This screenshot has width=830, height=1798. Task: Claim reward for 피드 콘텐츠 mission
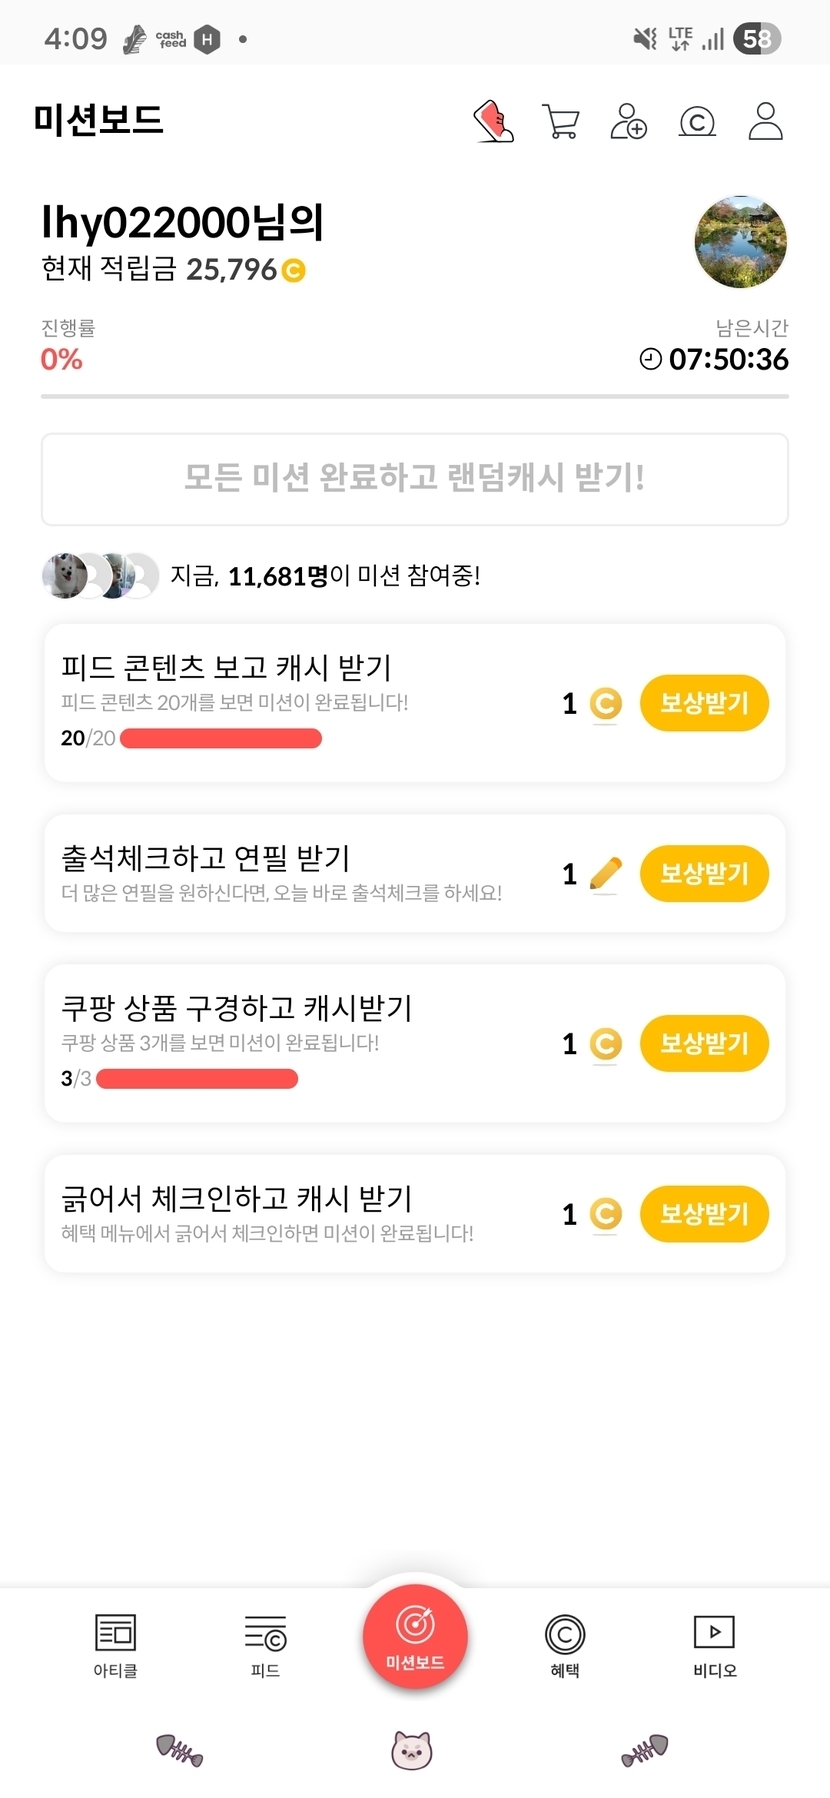coord(704,703)
